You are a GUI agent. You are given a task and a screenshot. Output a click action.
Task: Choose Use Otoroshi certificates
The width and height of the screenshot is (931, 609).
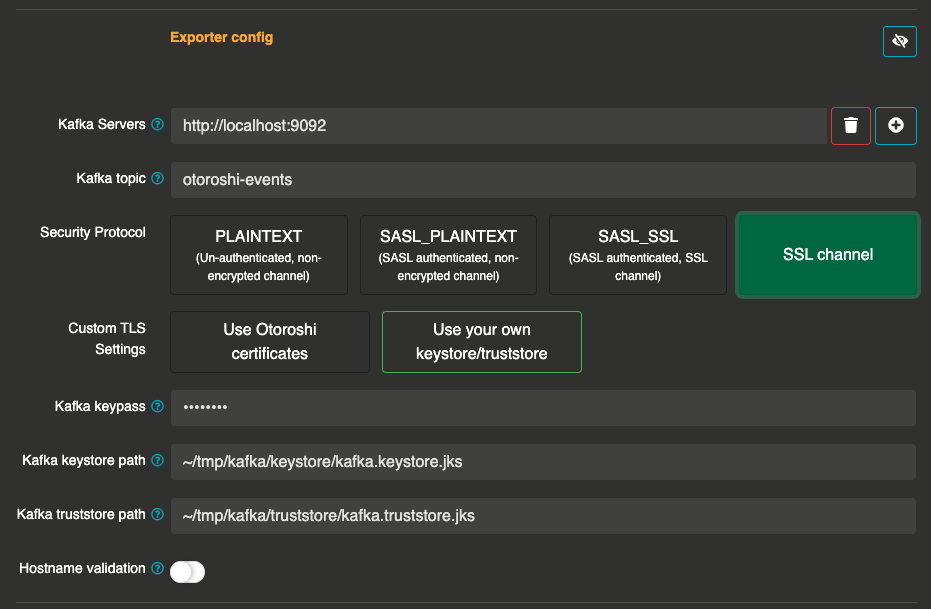270,341
